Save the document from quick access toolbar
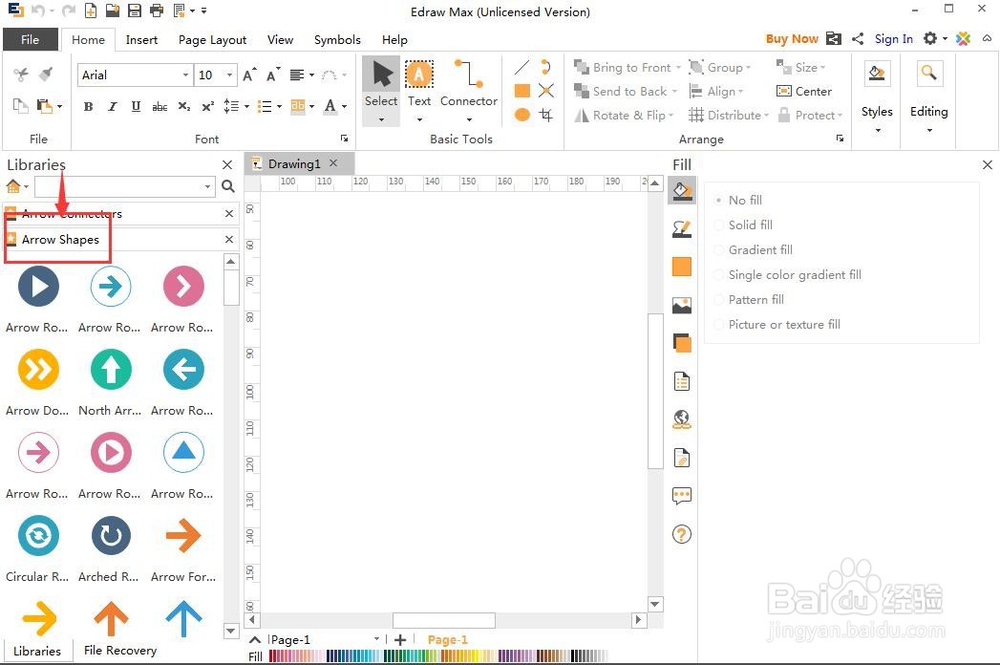Image resolution: width=1000 pixels, height=665 pixels. 134,10
